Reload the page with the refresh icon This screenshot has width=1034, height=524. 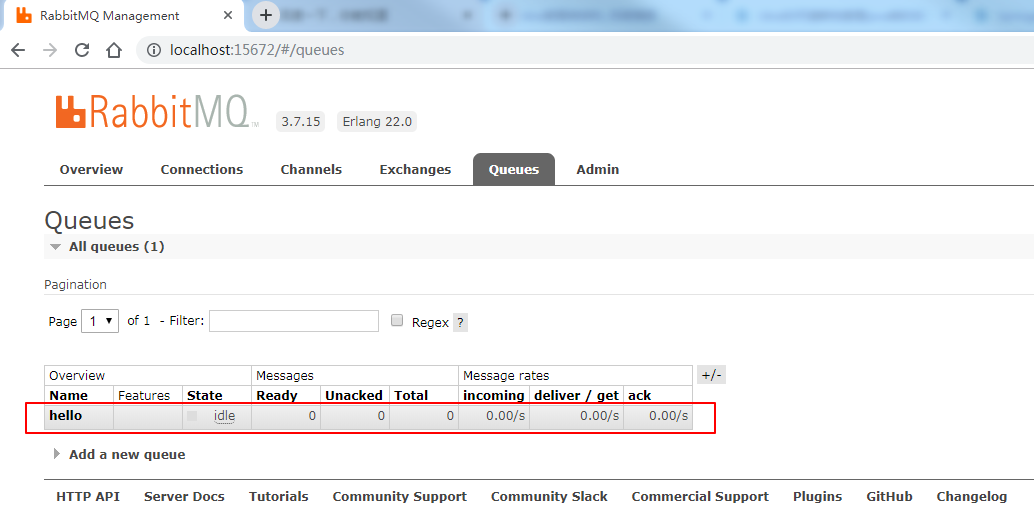pos(82,50)
